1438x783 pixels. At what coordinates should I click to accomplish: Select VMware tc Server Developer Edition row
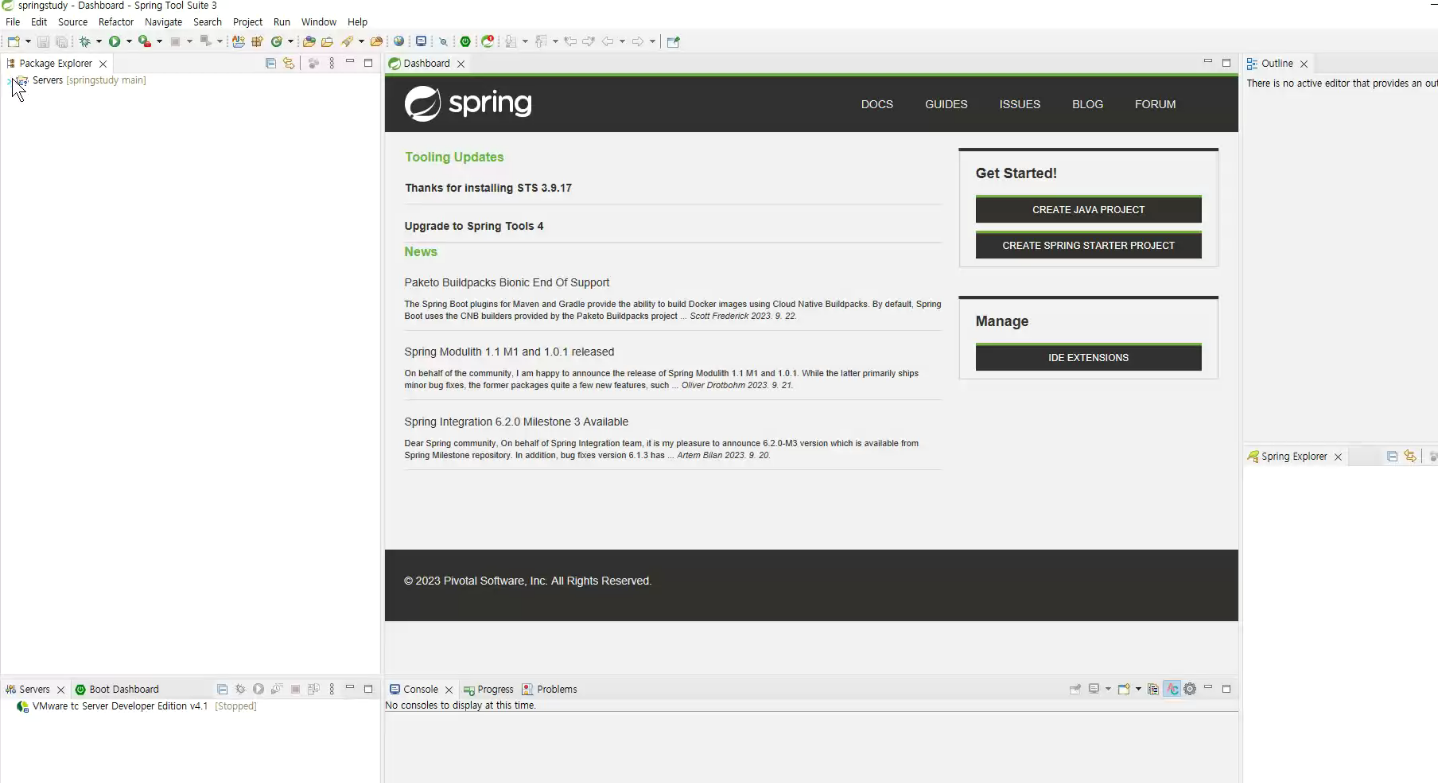tap(137, 706)
